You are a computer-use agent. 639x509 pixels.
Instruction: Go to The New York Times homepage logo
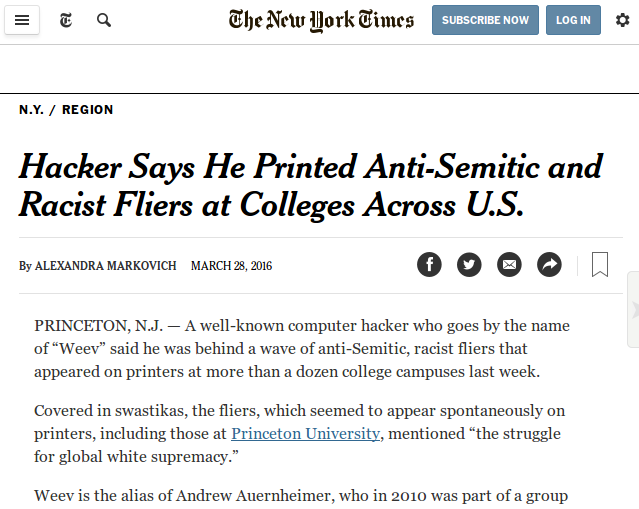pyautogui.click(x=320, y=20)
